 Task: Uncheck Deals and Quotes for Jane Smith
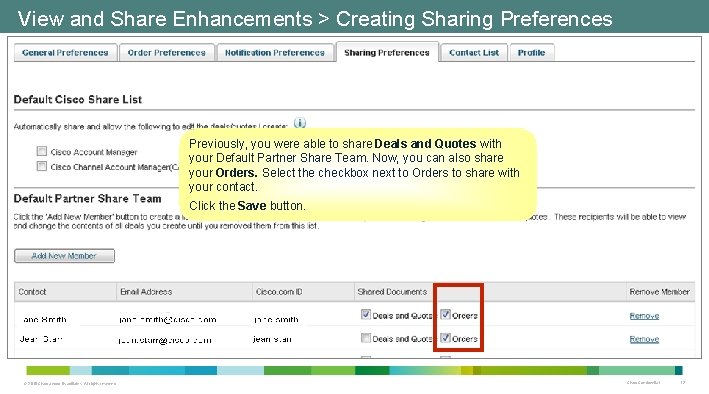366,314
